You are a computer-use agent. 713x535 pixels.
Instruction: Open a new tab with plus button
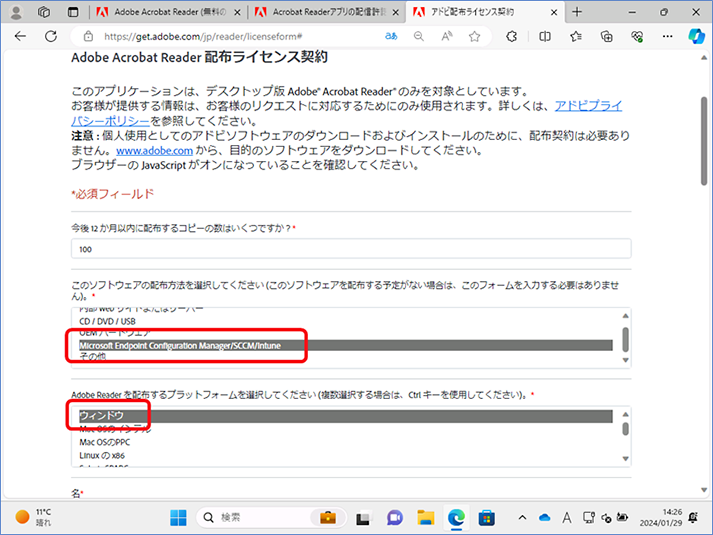tap(577, 12)
